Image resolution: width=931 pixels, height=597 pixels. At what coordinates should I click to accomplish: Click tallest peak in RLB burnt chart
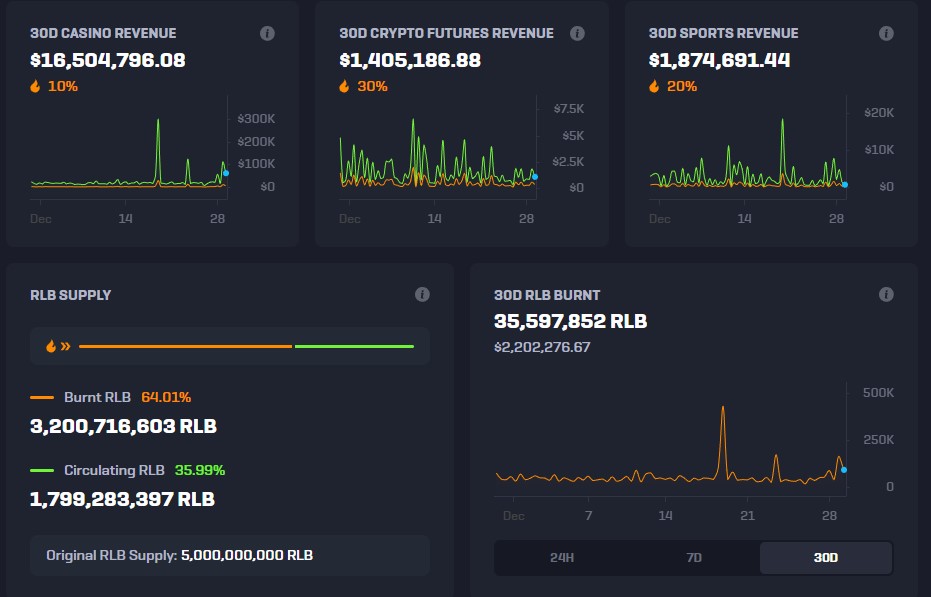point(723,408)
